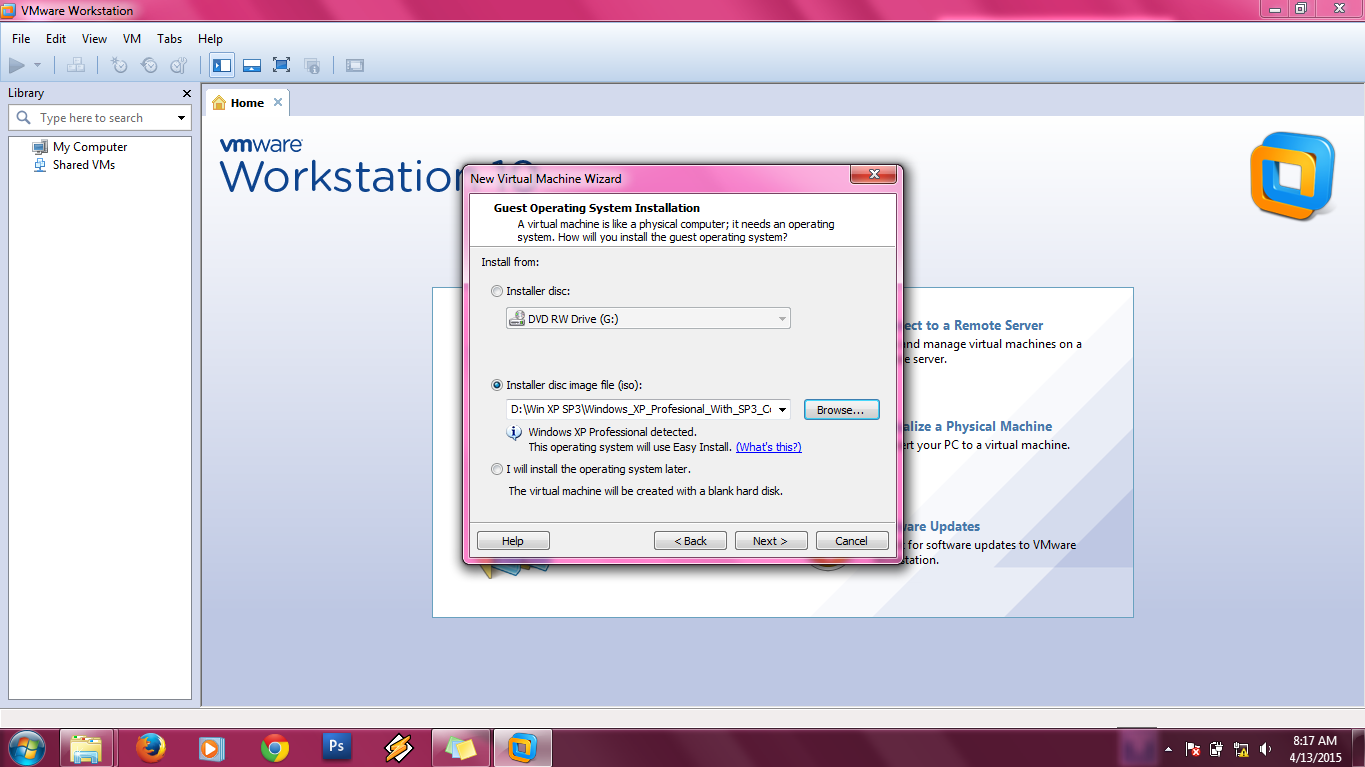Viewport: 1365px width, 767px height.
Task: Show hidden tray icons arrow
Action: tap(1169, 749)
